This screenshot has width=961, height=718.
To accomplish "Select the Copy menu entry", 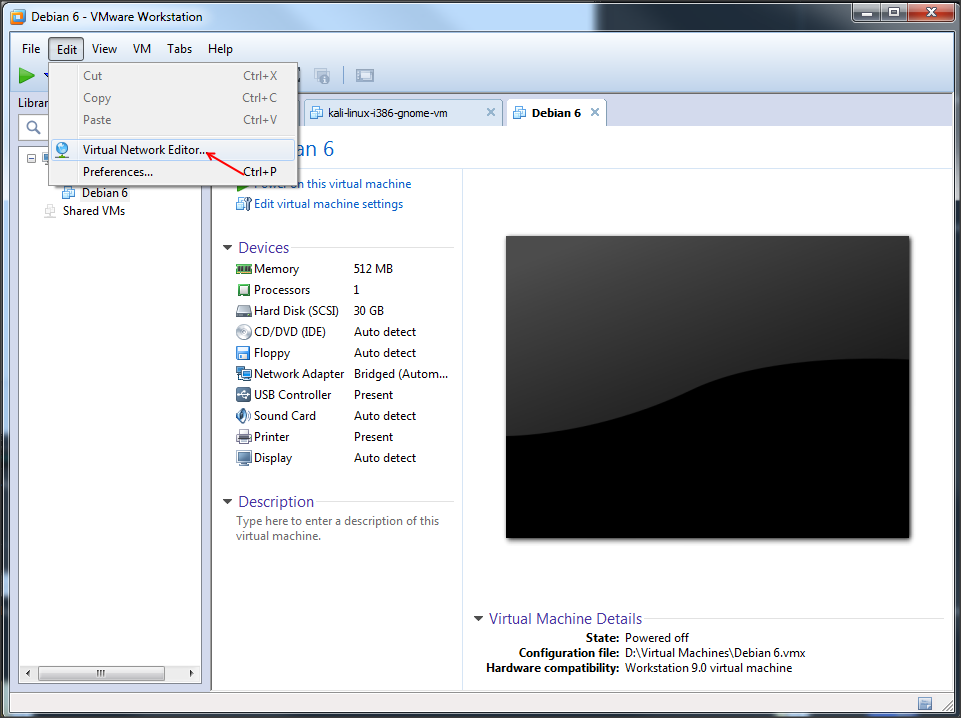I will click(x=173, y=97).
